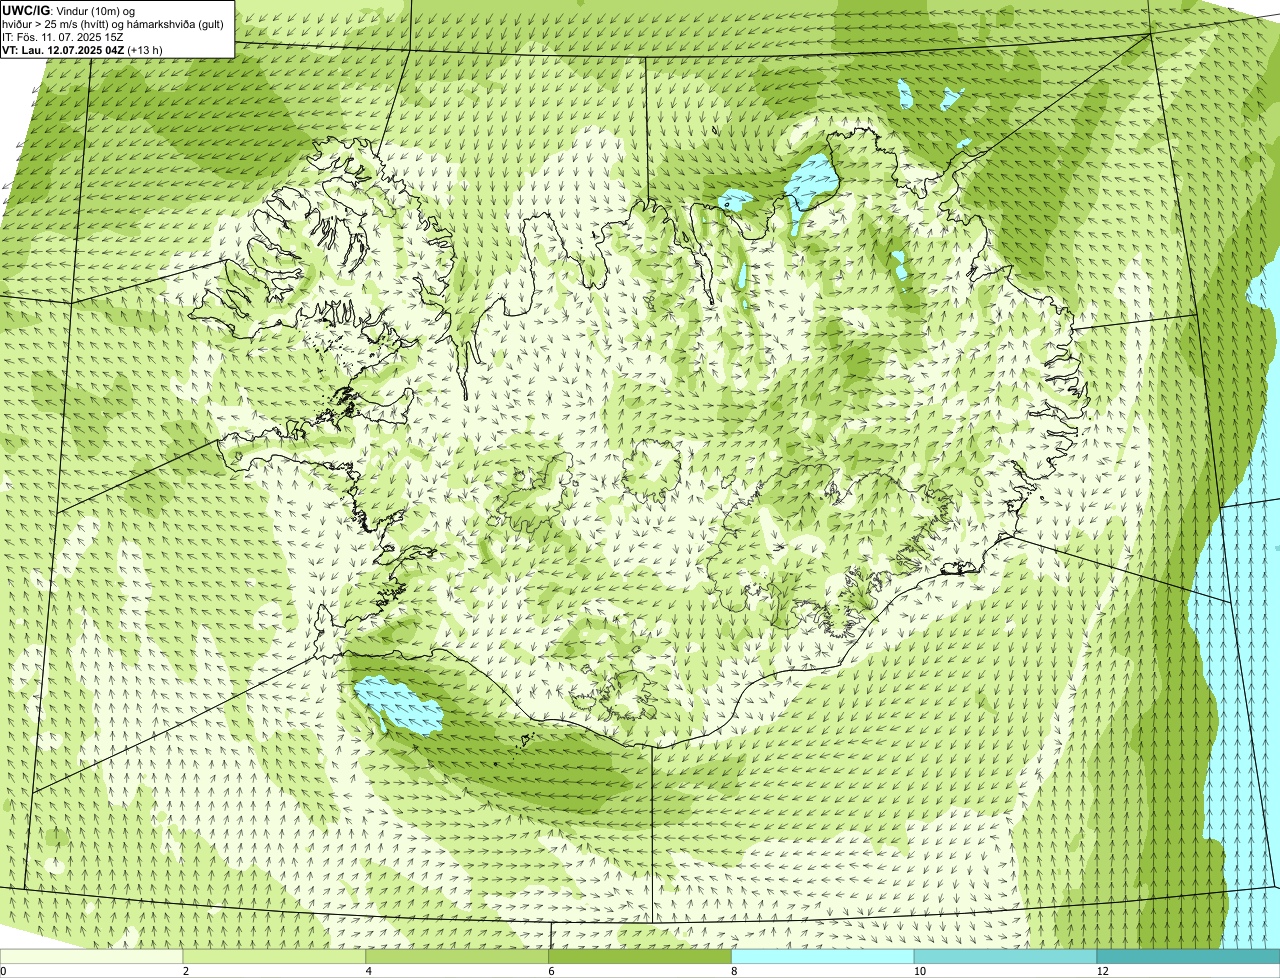Click the legend tick label "6"
1280x978 pixels.
(551, 971)
